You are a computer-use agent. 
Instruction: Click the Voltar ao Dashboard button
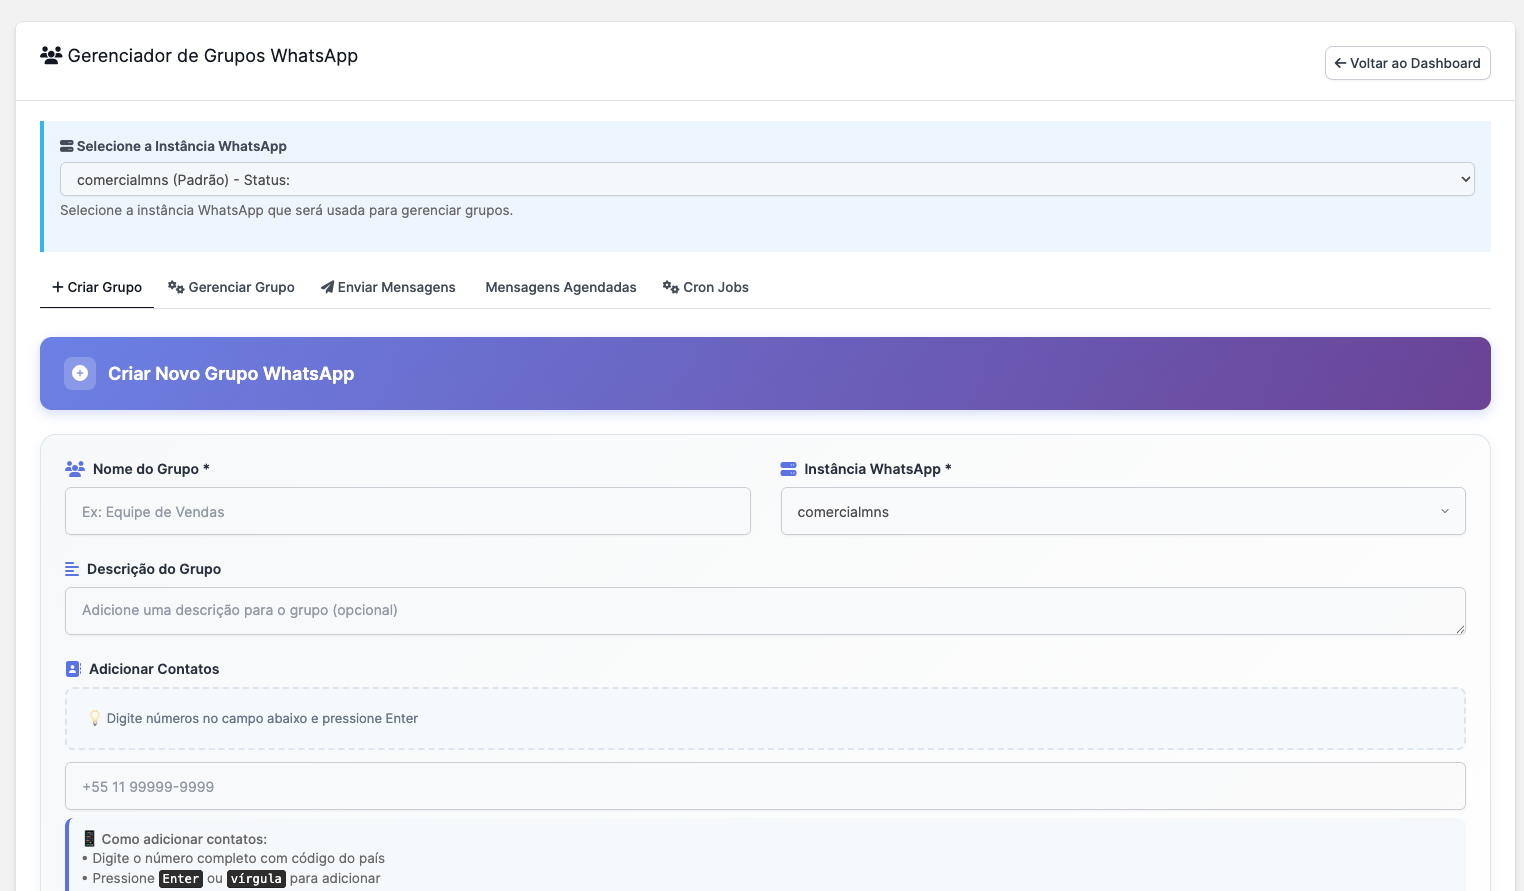click(x=1407, y=62)
